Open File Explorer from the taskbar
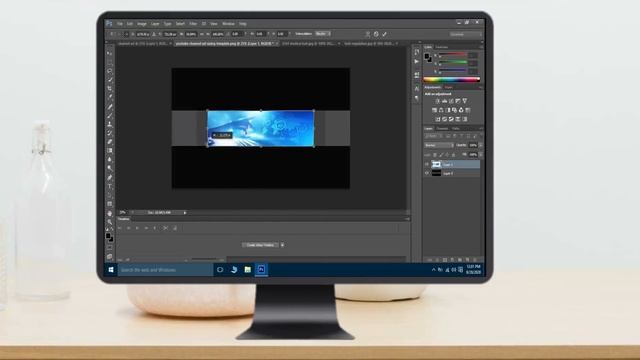Screen dimensions: 640x360 (x=247, y=270)
